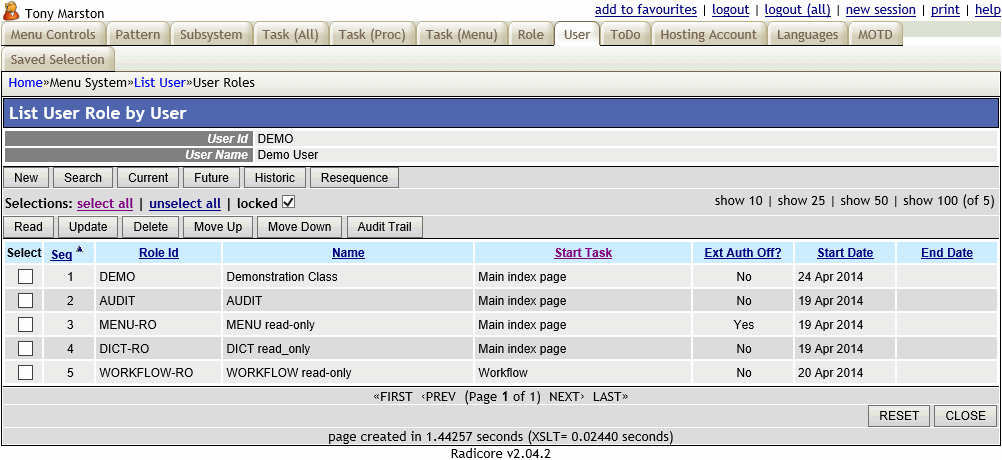The image size is (1002, 460).
Task: Show 25 rows per page
Action: click(801, 201)
